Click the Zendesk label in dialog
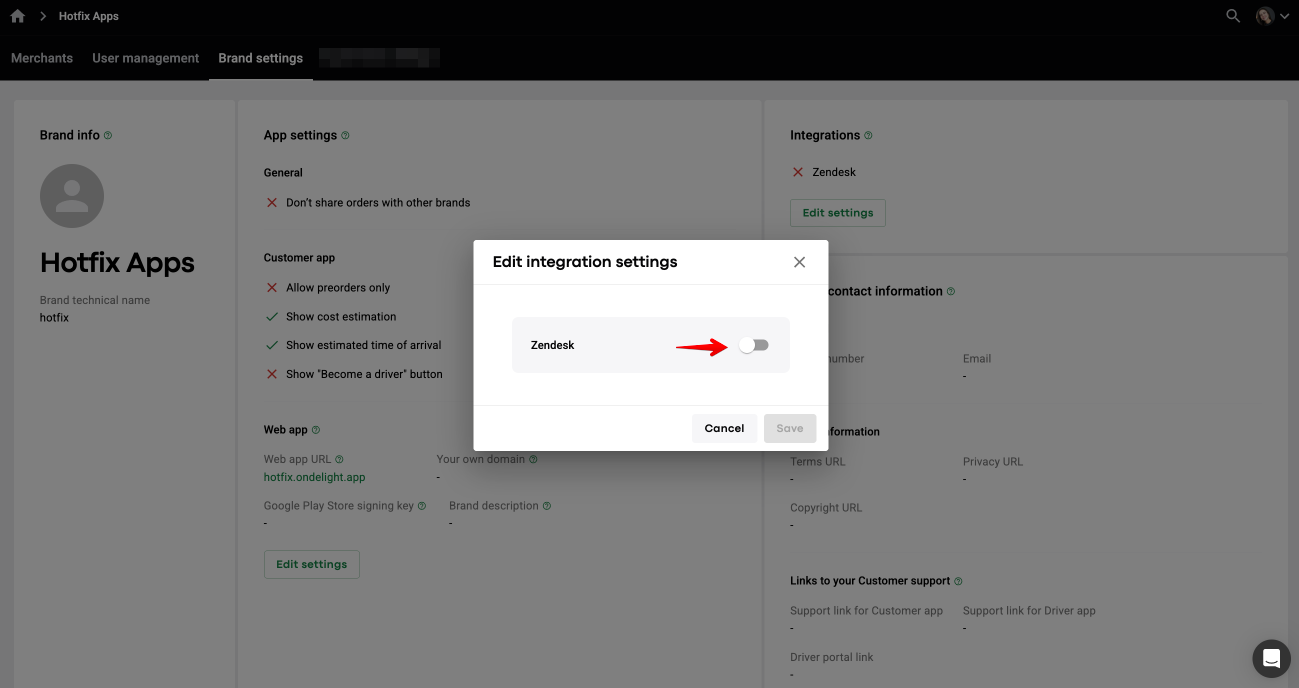Image resolution: width=1299 pixels, height=688 pixels. (552, 345)
